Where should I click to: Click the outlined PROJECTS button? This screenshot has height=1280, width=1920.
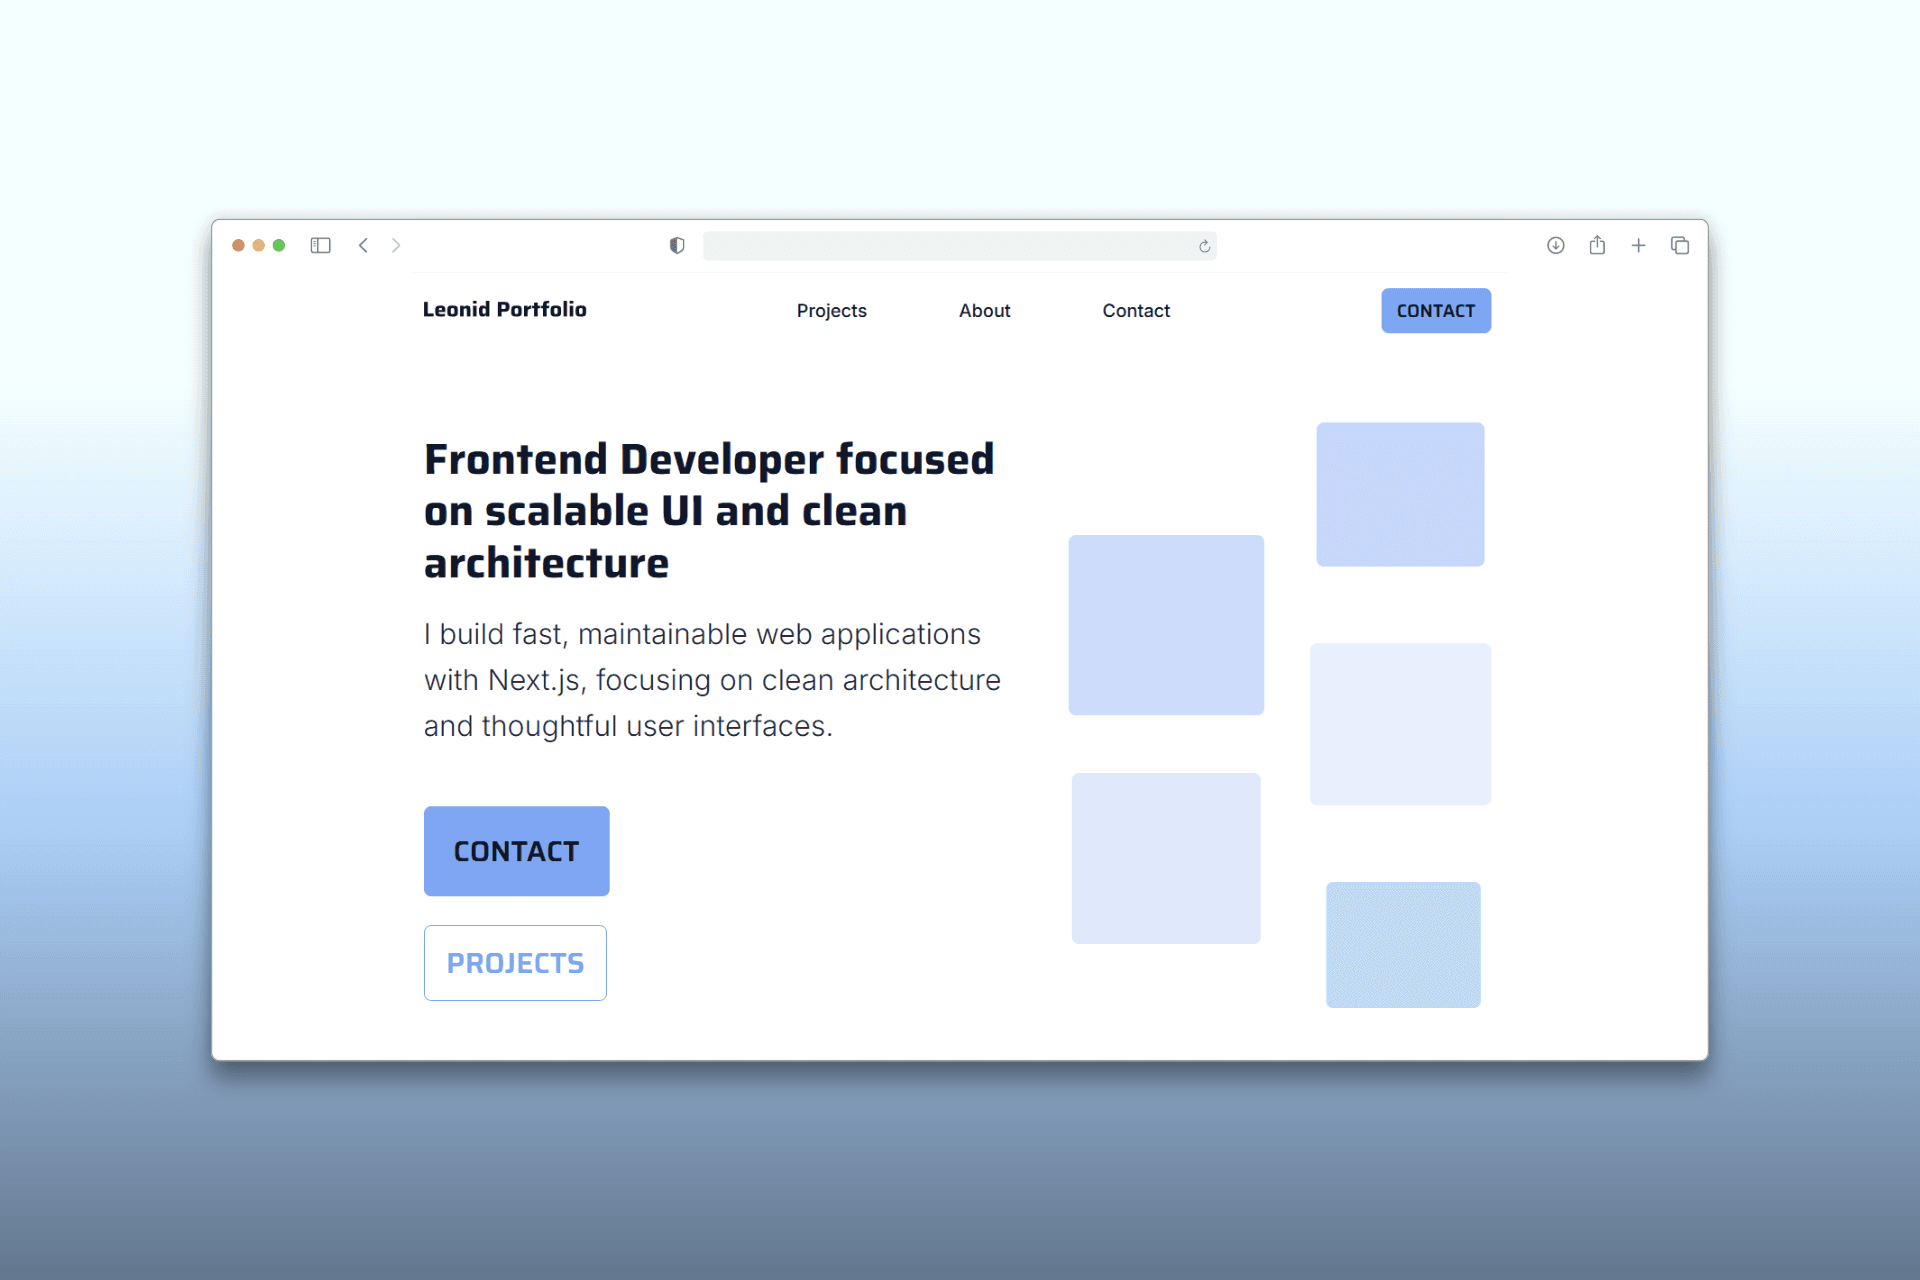coord(515,962)
